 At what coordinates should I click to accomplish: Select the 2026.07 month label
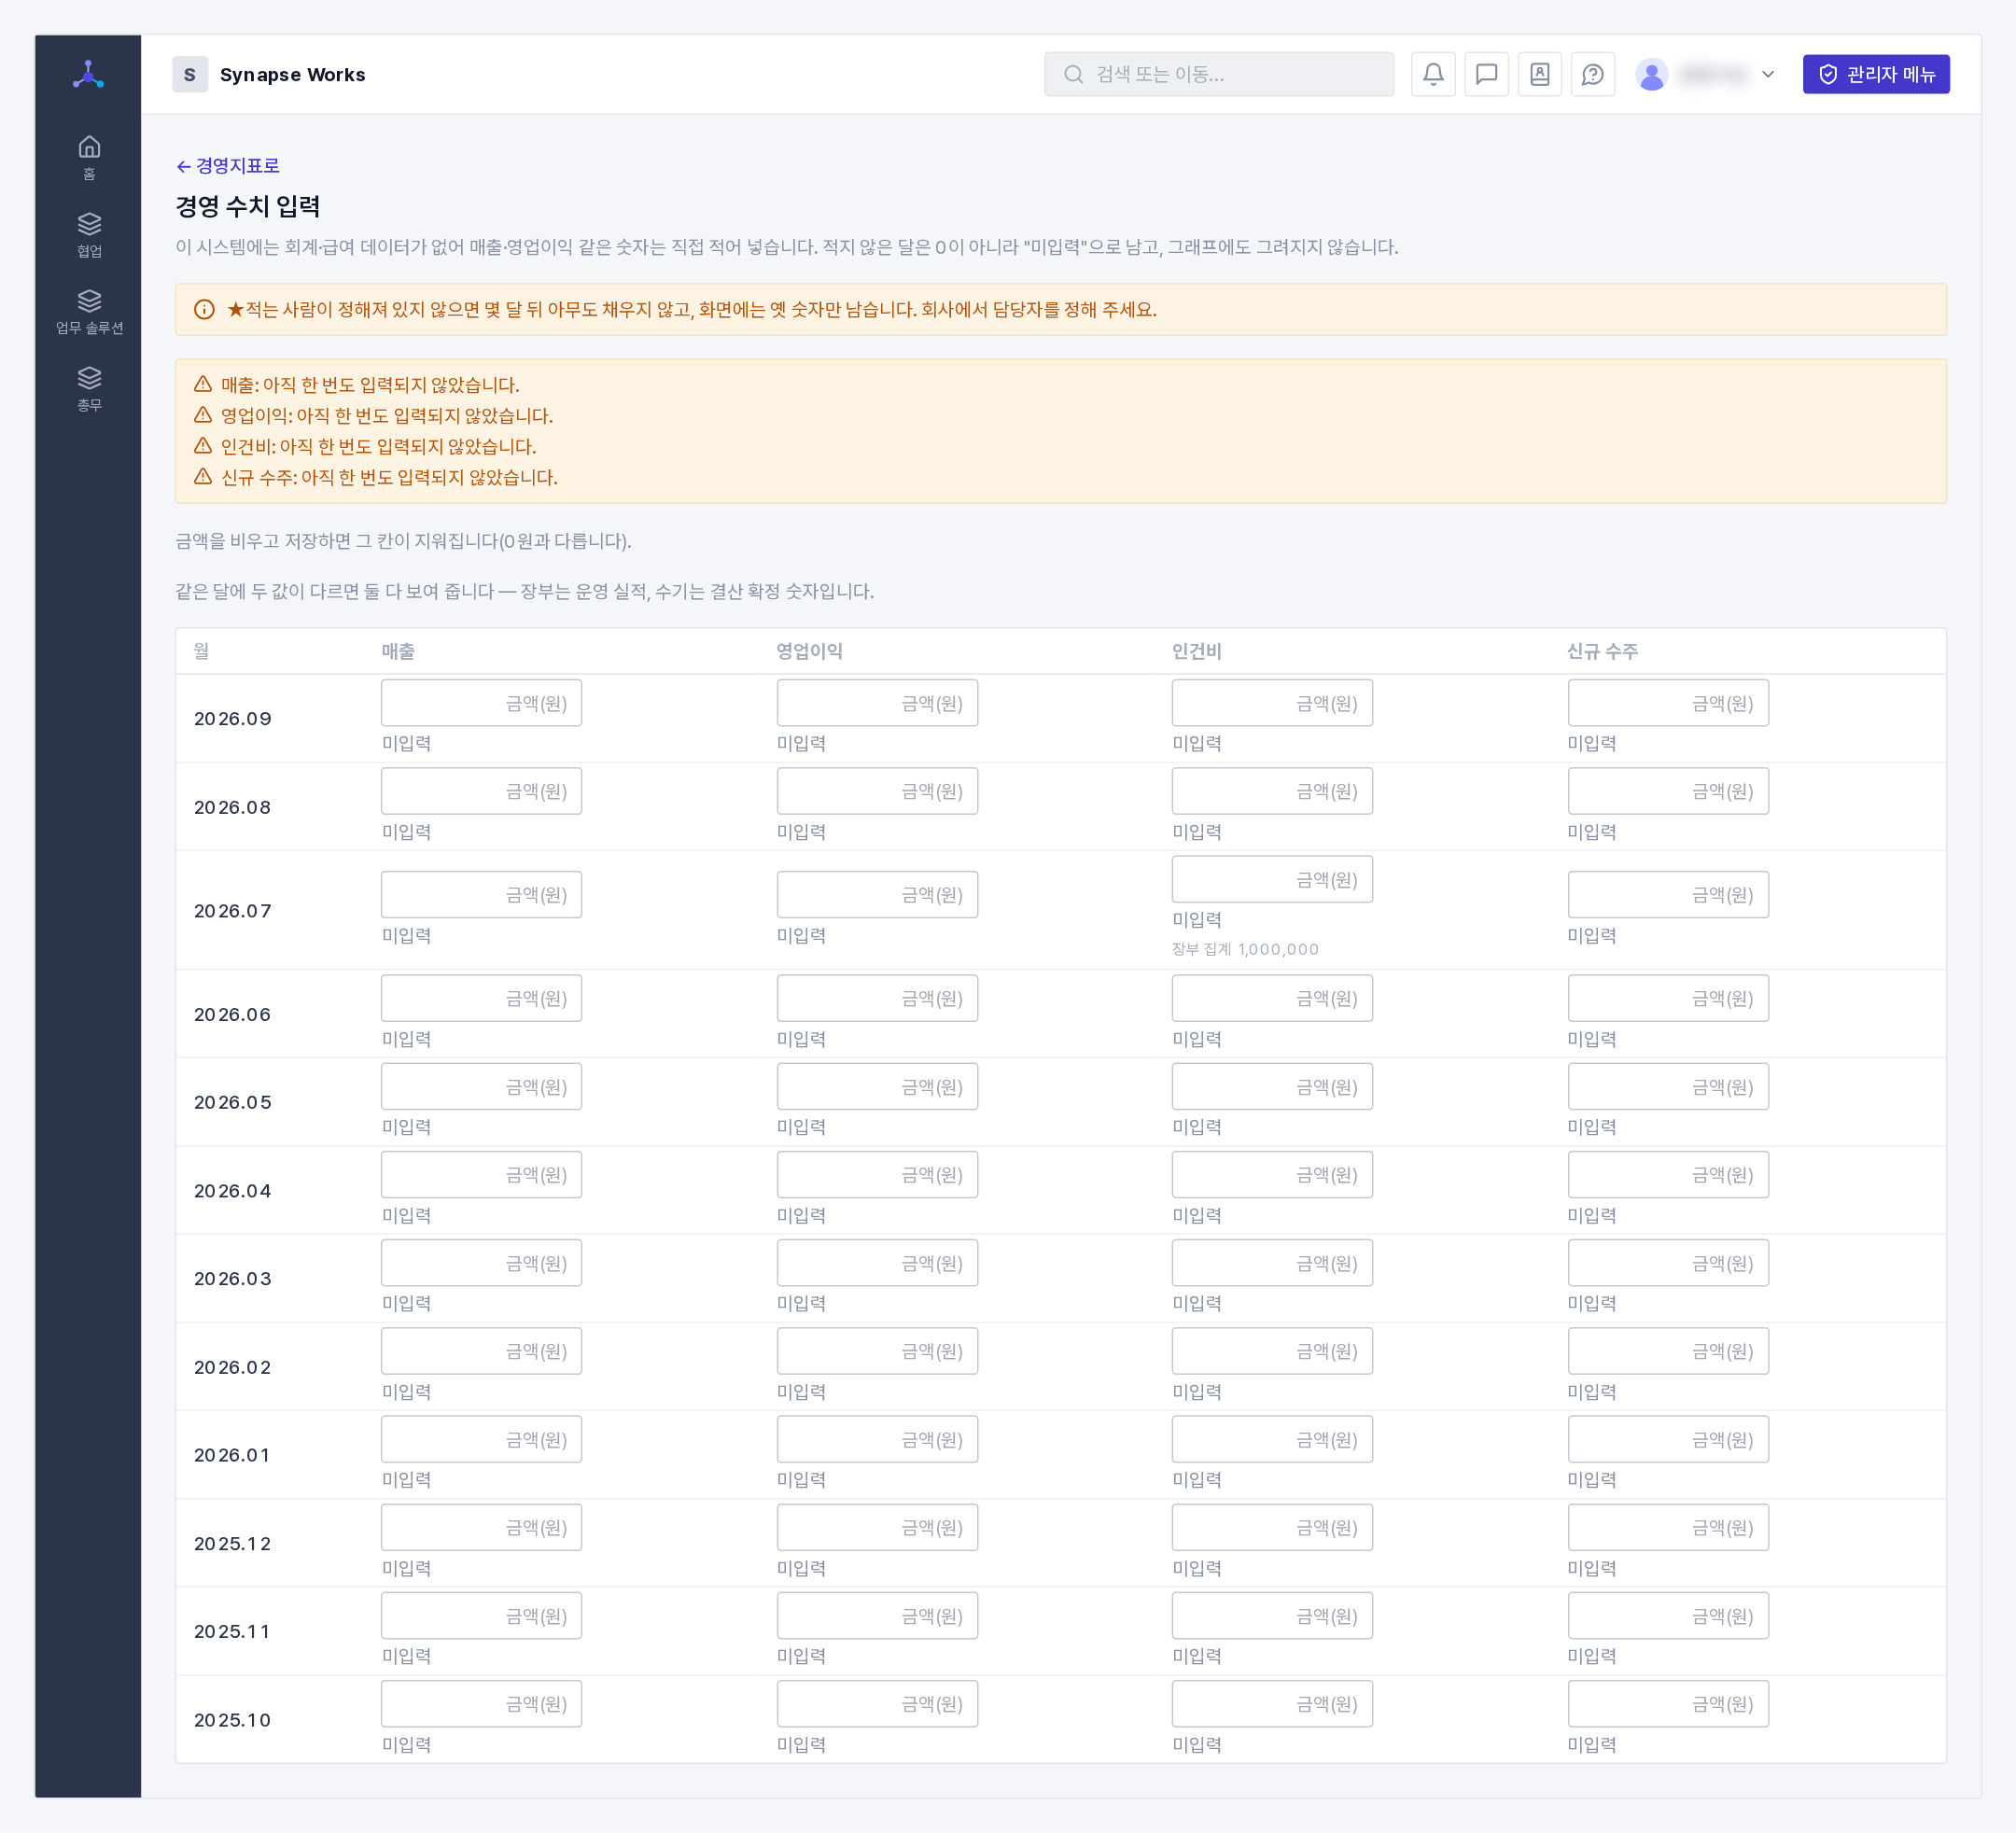[233, 910]
